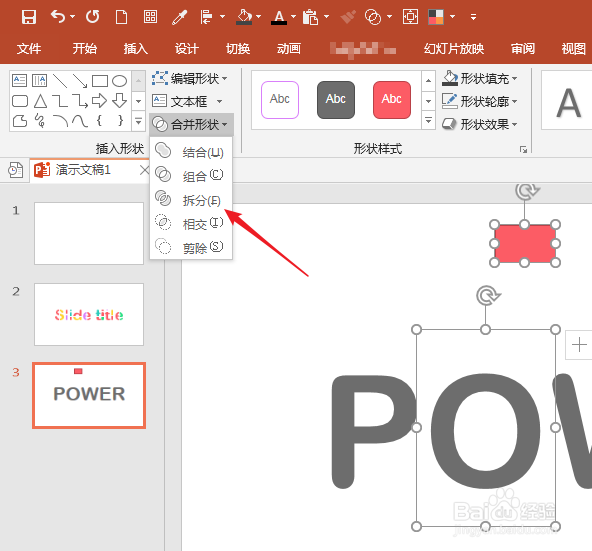The height and width of the screenshot is (551, 592).
Task: Open the Undo history dropdown arrow
Action: coord(72,17)
